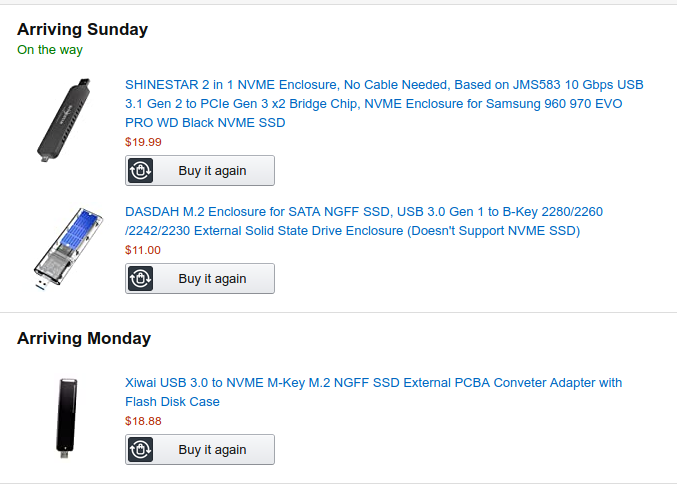Click the $19.99 price text
This screenshot has width=677, height=486.
pyautogui.click(x=143, y=142)
